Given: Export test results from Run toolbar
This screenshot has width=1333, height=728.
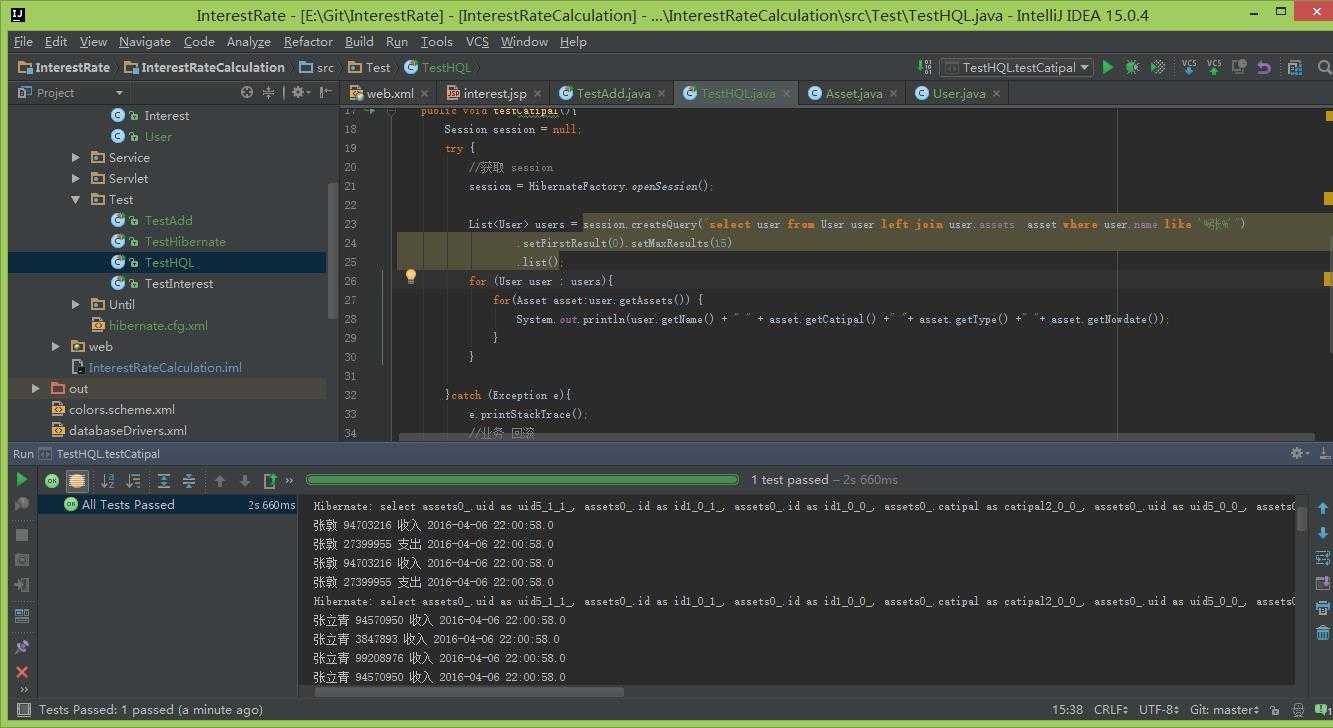Looking at the screenshot, I should pyautogui.click(x=269, y=481).
